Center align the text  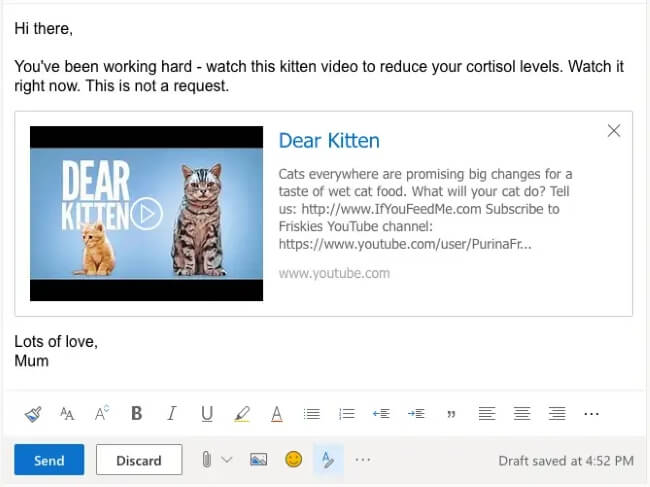coord(522,413)
